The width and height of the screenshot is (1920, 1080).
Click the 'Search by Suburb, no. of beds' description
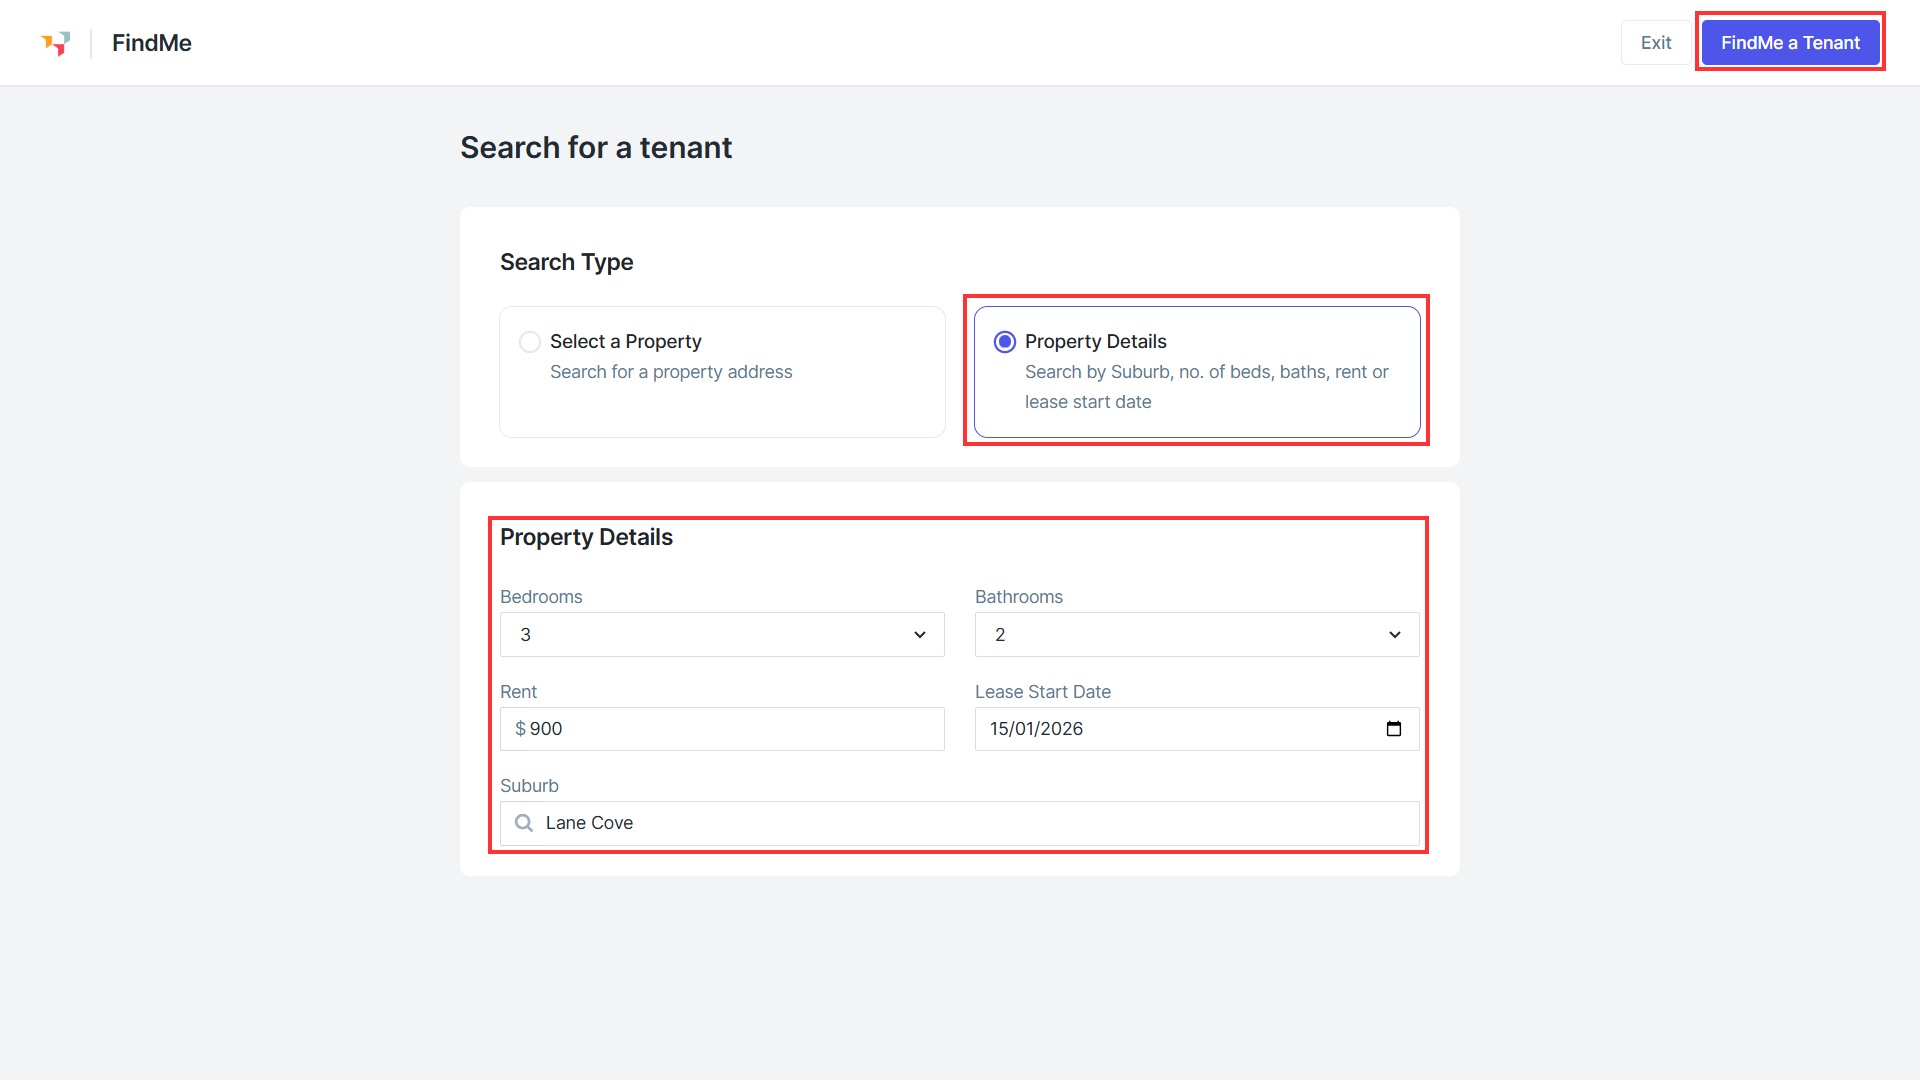(1207, 387)
